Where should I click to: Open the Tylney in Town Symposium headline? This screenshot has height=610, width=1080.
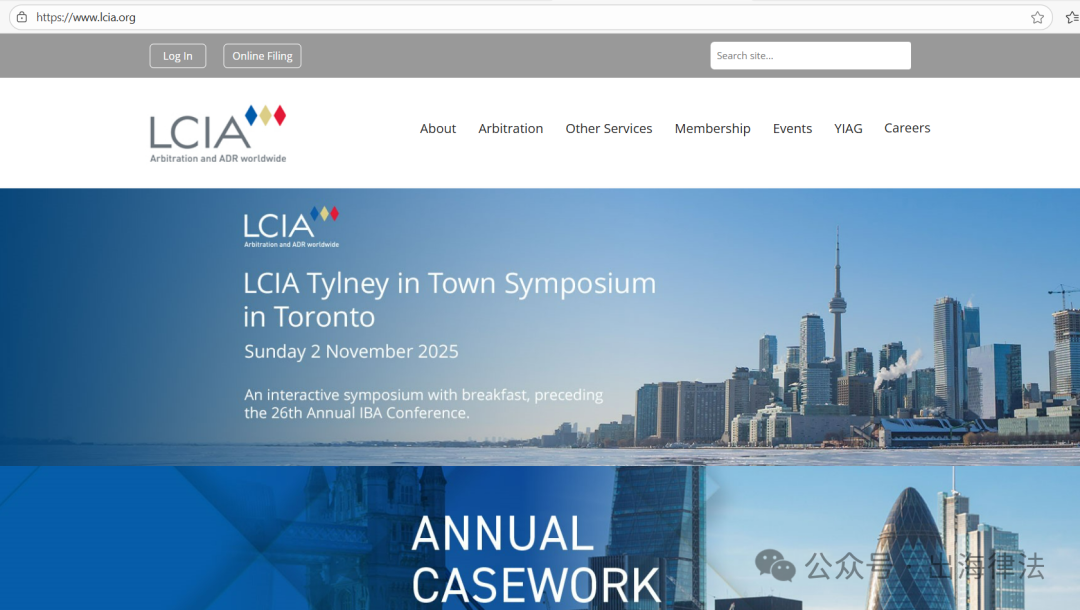[450, 299]
